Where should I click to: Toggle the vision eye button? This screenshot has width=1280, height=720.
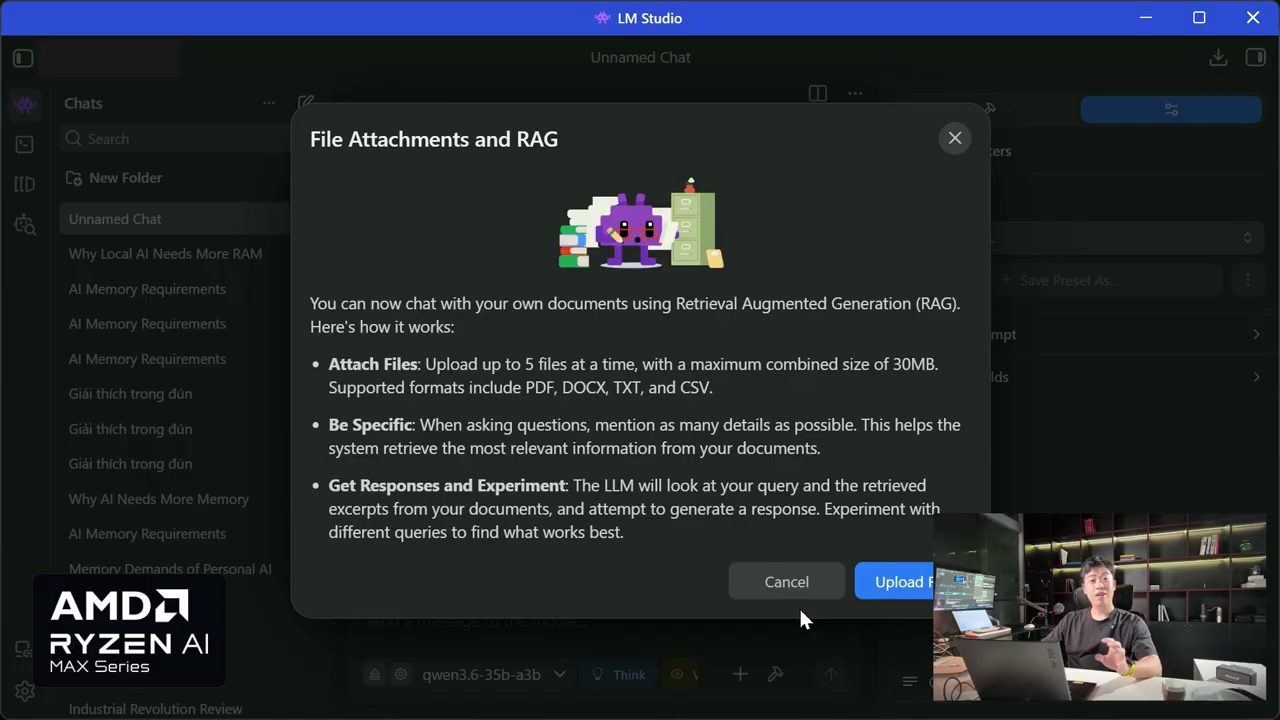click(680, 675)
